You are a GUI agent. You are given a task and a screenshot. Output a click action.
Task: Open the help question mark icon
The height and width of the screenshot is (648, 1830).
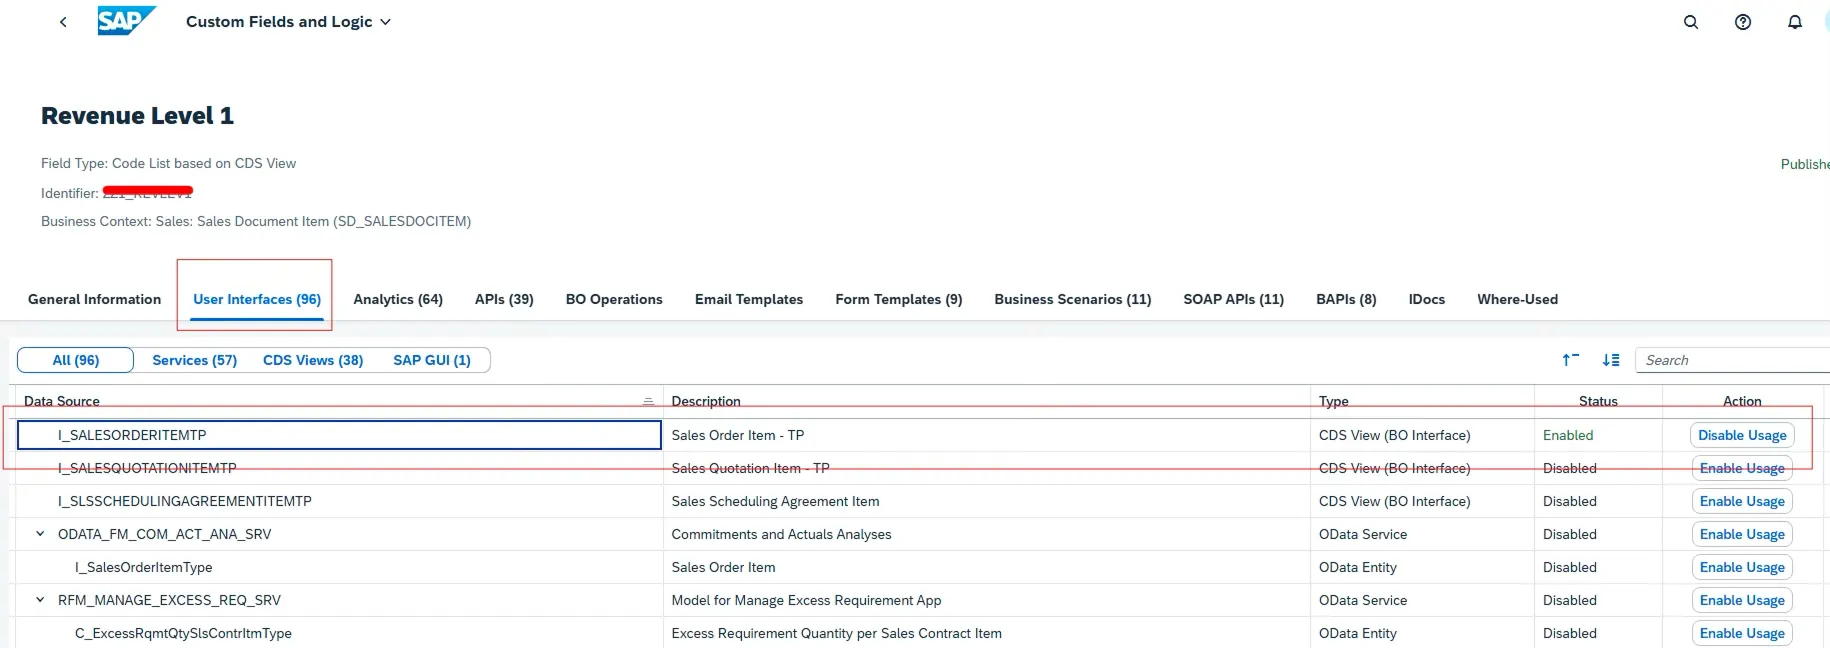tap(1743, 22)
